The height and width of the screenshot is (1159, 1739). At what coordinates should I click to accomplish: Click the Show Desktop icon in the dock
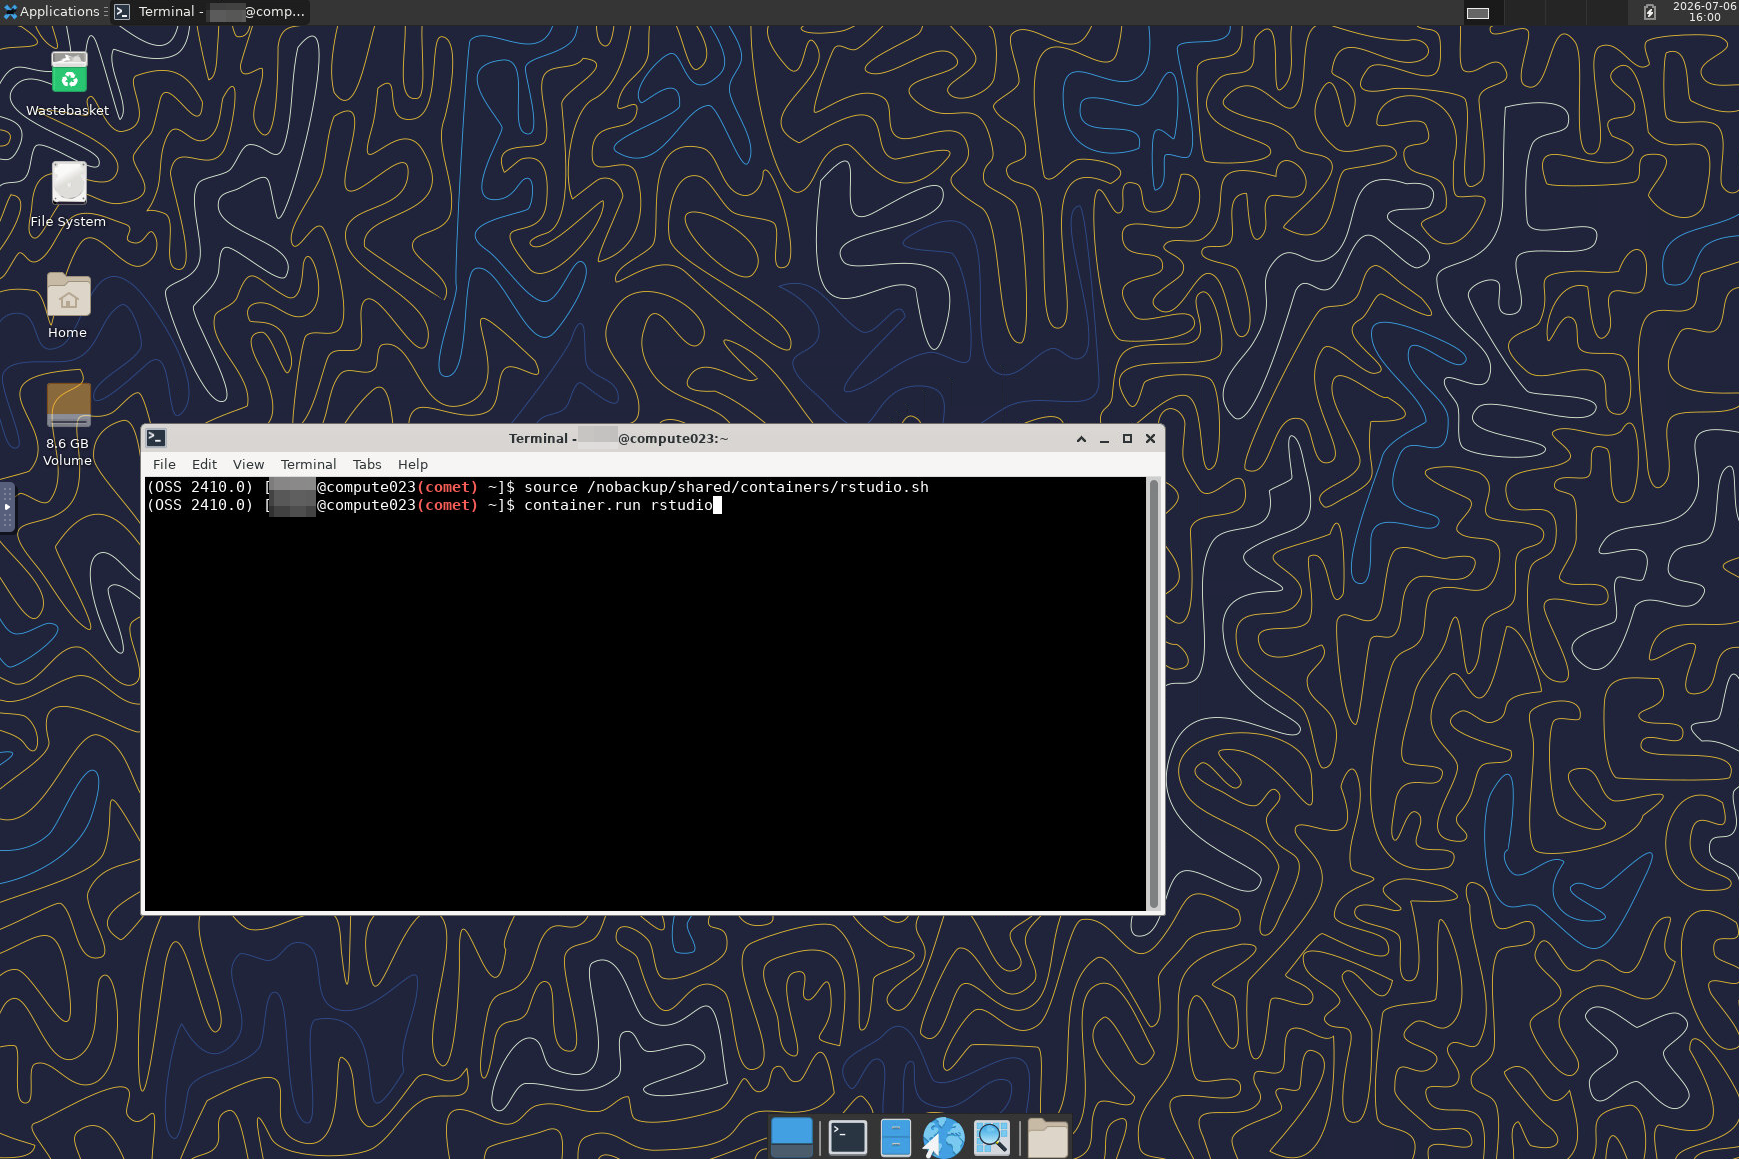click(792, 1137)
